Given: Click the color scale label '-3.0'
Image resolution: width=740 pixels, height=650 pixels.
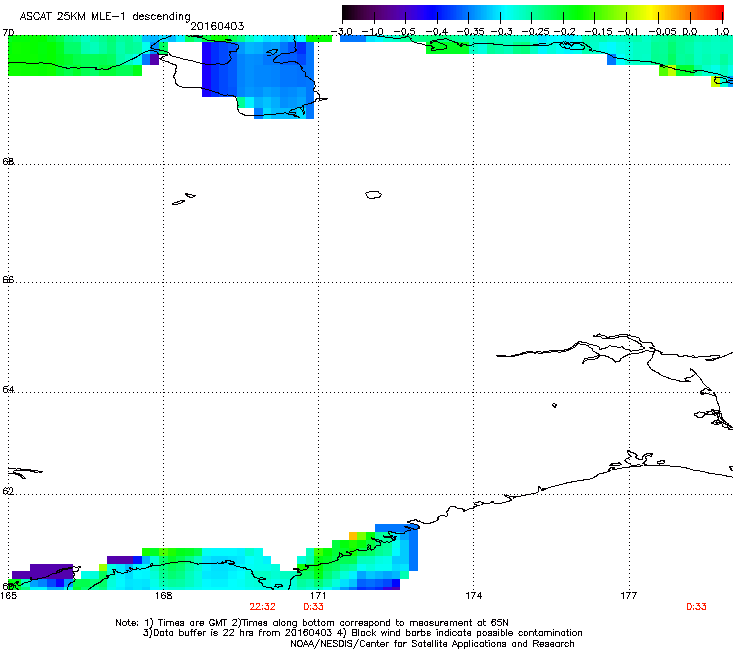Looking at the screenshot, I should coord(342,32).
